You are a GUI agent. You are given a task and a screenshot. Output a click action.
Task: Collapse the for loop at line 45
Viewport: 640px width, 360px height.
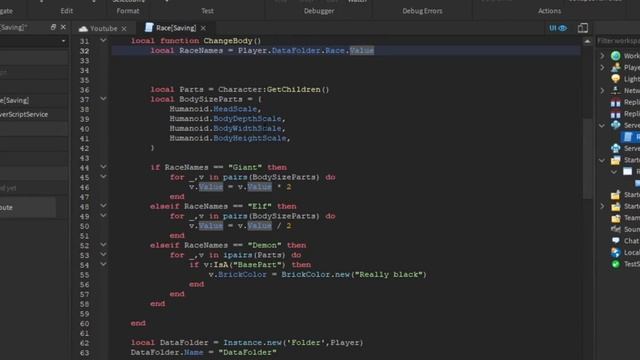[x=103, y=177]
